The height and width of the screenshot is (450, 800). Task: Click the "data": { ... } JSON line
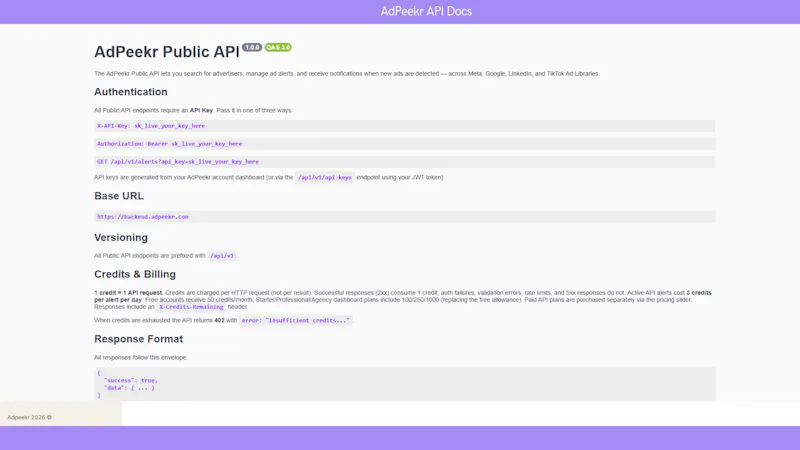coord(129,388)
